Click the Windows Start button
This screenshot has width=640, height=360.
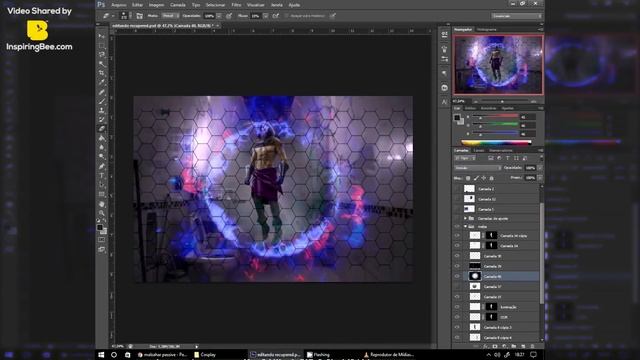click(101, 355)
